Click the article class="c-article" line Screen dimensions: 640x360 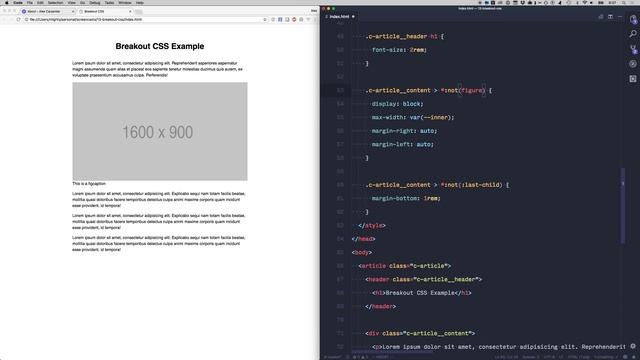(404, 266)
